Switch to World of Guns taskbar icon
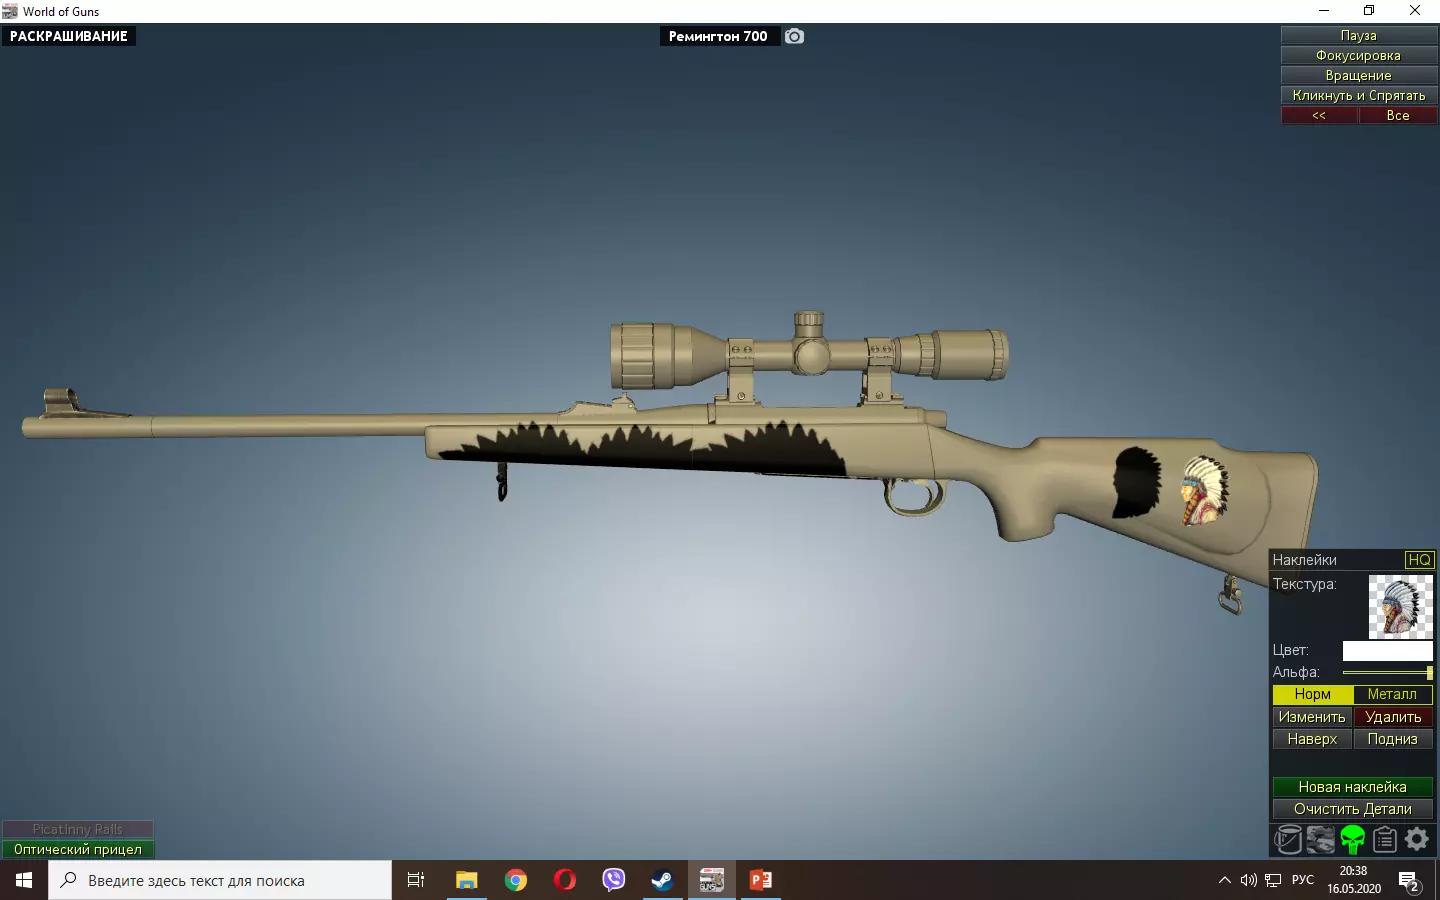Viewport: 1440px width, 900px height. (x=711, y=880)
